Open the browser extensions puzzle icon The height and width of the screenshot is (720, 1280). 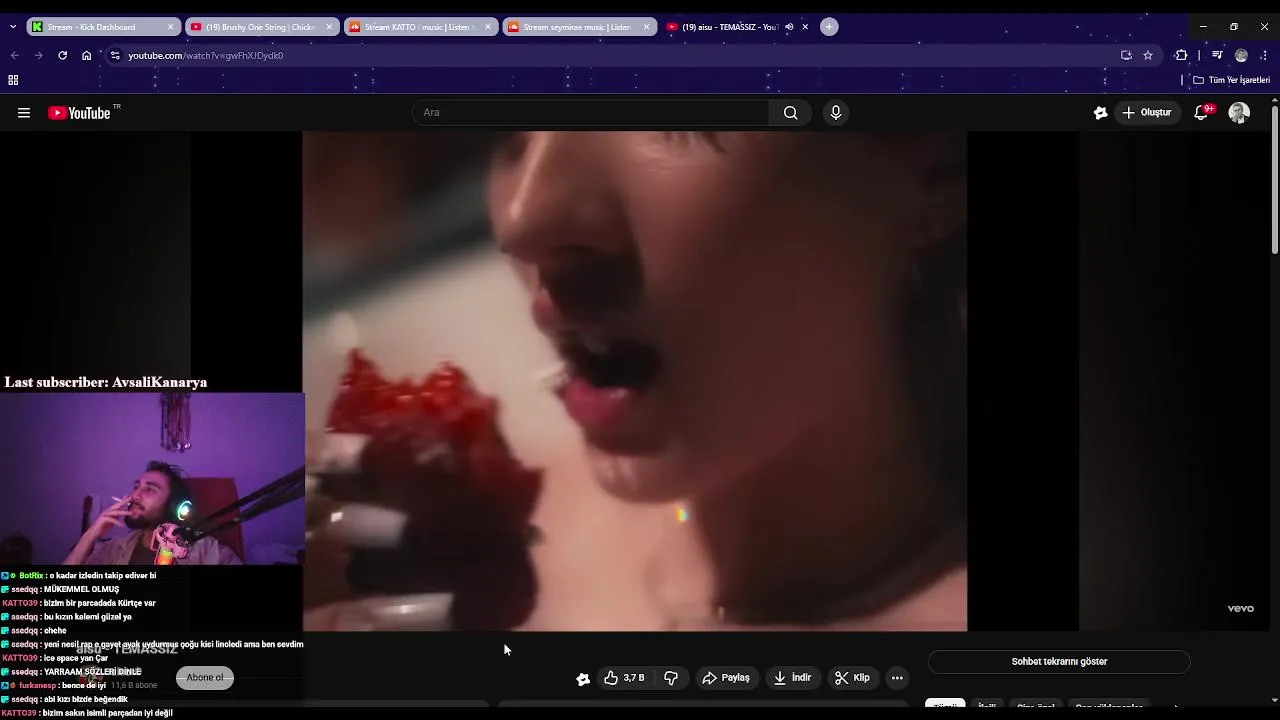click(1181, 55)
